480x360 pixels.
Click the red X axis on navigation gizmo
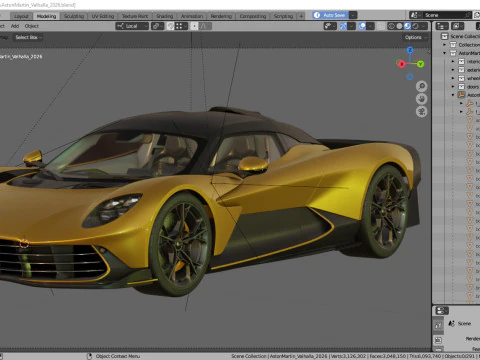pos(401,64)
